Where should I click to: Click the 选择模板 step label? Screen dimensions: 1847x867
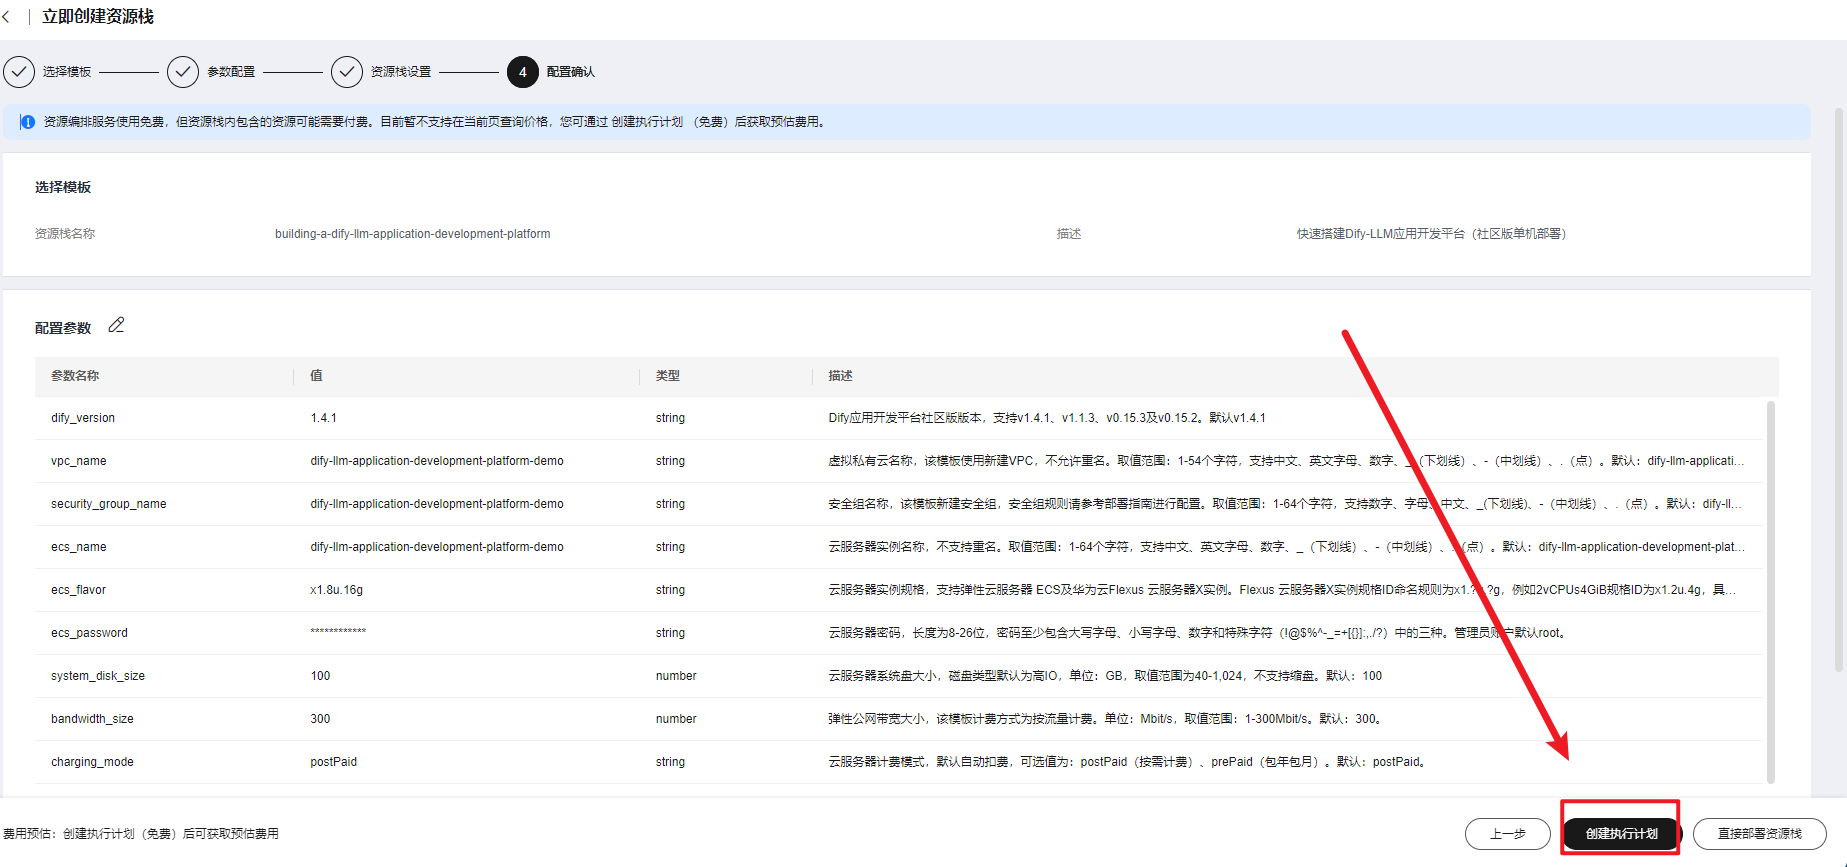click(x=67, y=72)
